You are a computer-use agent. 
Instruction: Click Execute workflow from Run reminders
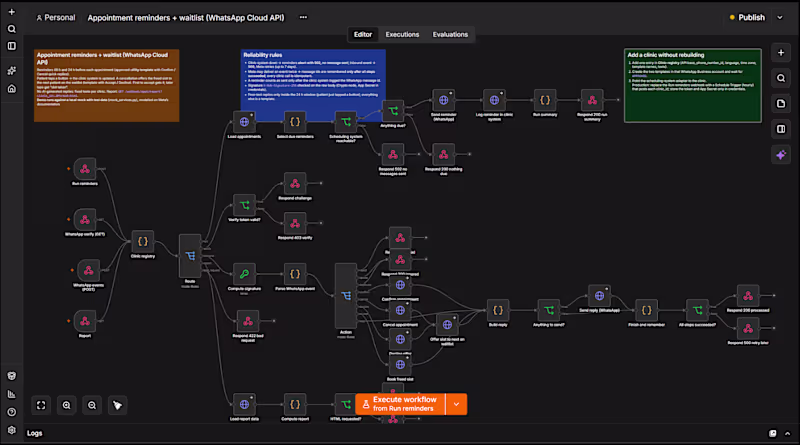pos(401,404)
